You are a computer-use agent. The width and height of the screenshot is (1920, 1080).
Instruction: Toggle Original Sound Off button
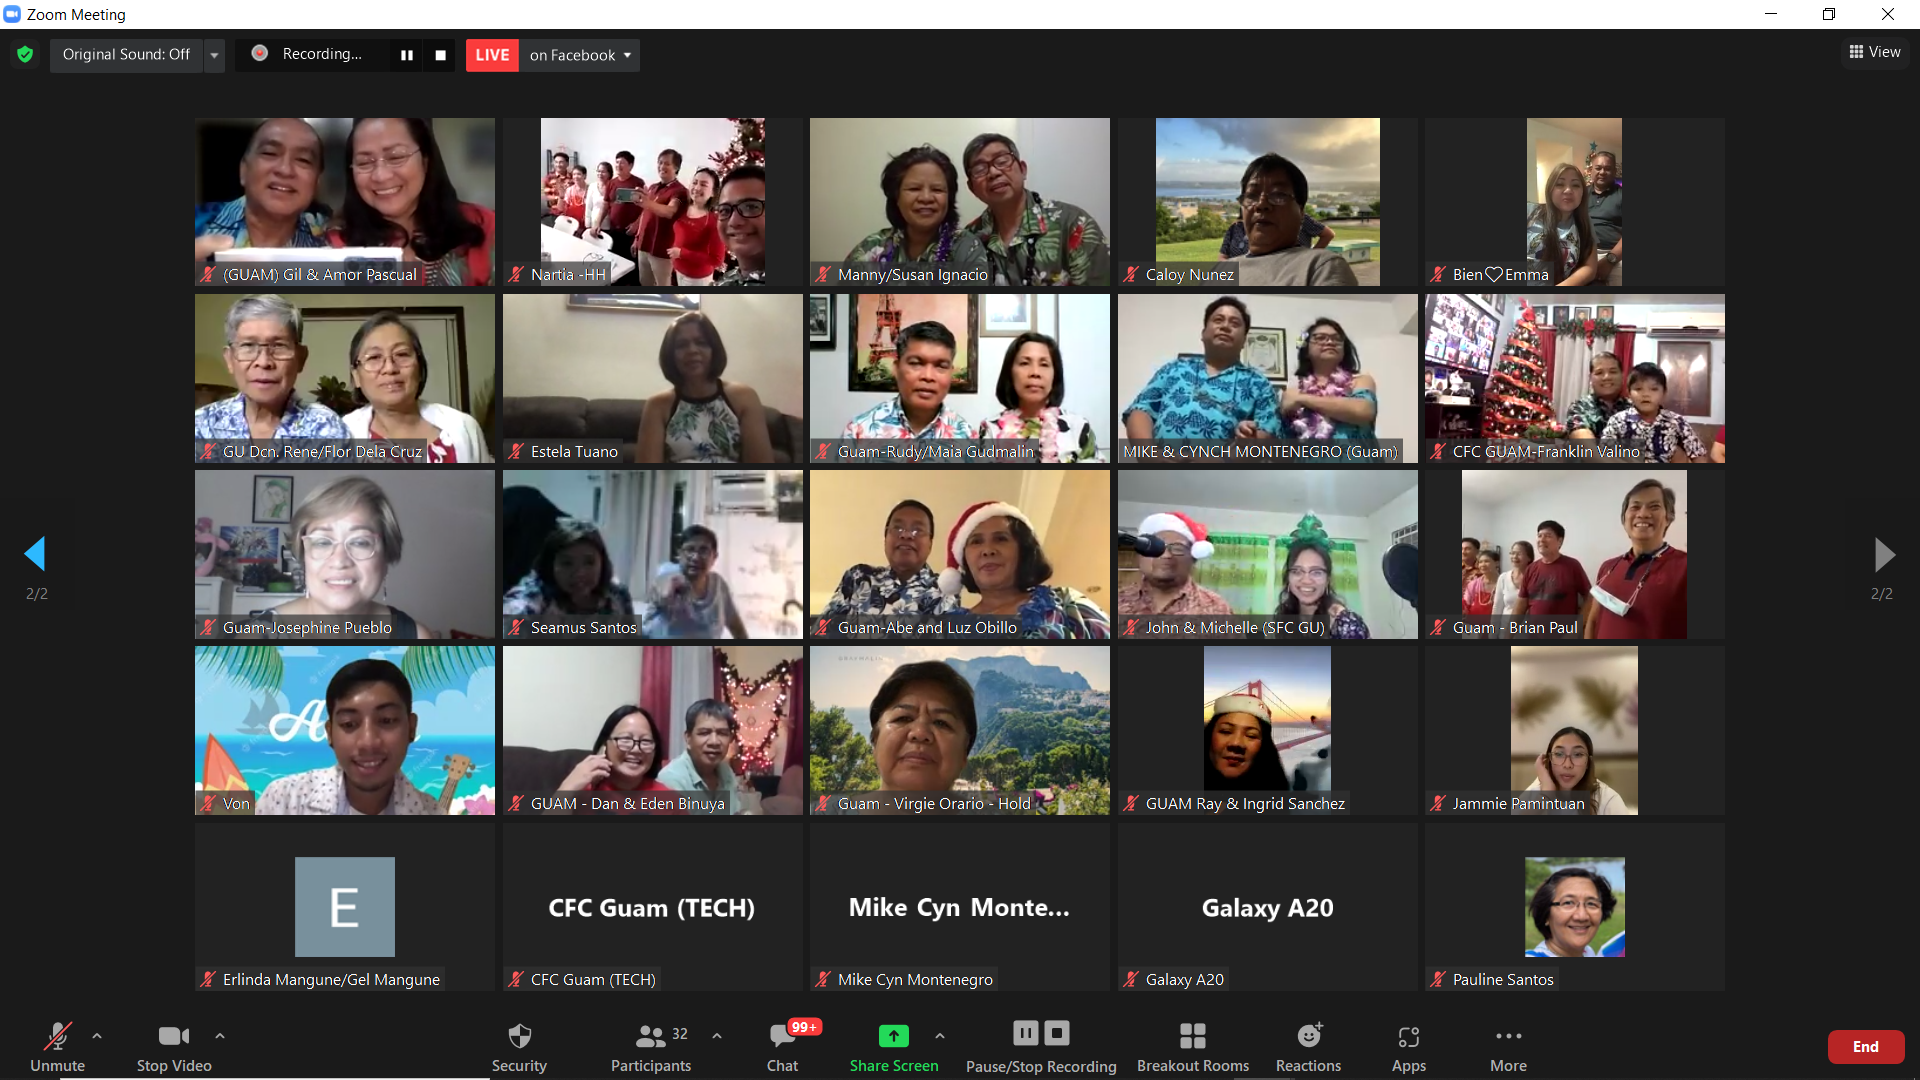point(126,54)
